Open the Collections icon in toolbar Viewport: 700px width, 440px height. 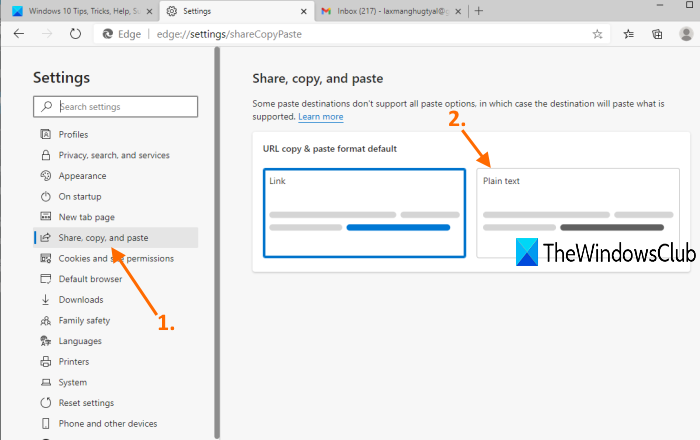click(x=657, y=34)
